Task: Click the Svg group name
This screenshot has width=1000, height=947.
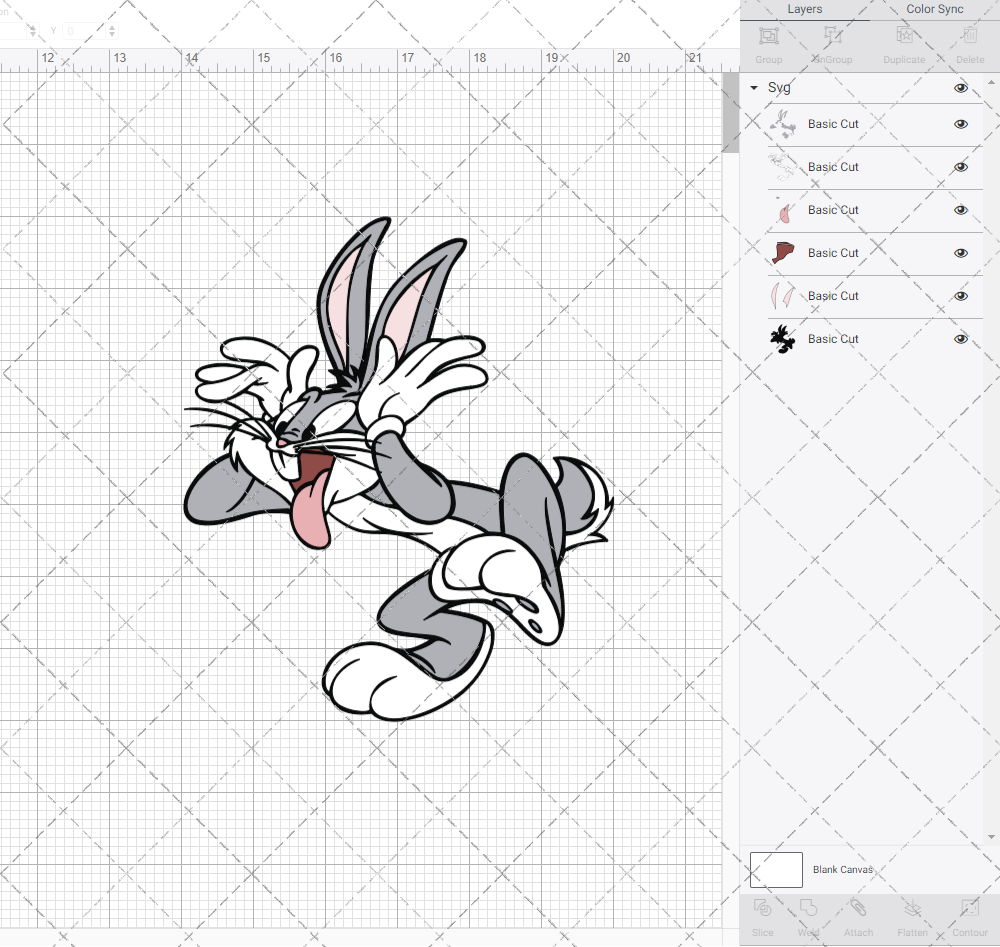Action: [x=779, y=87]
